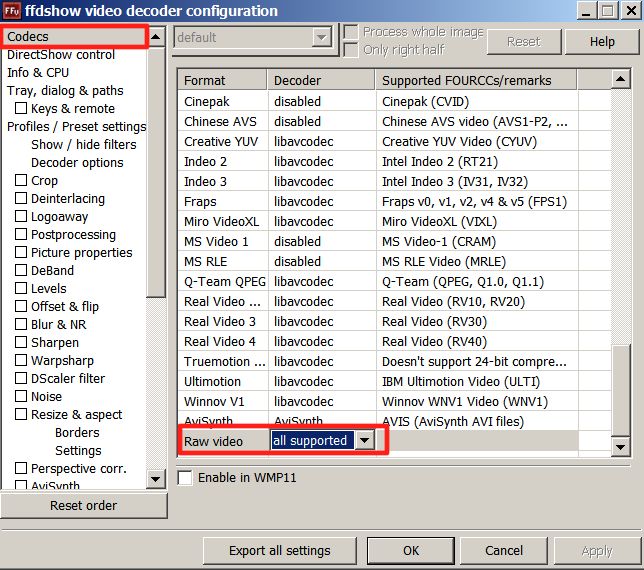
Task: Click the Help button
Action: [x=602, y=42]
